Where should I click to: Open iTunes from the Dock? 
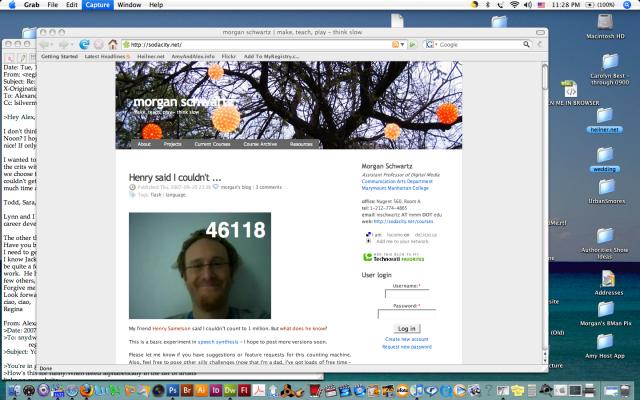pos(417,390)
